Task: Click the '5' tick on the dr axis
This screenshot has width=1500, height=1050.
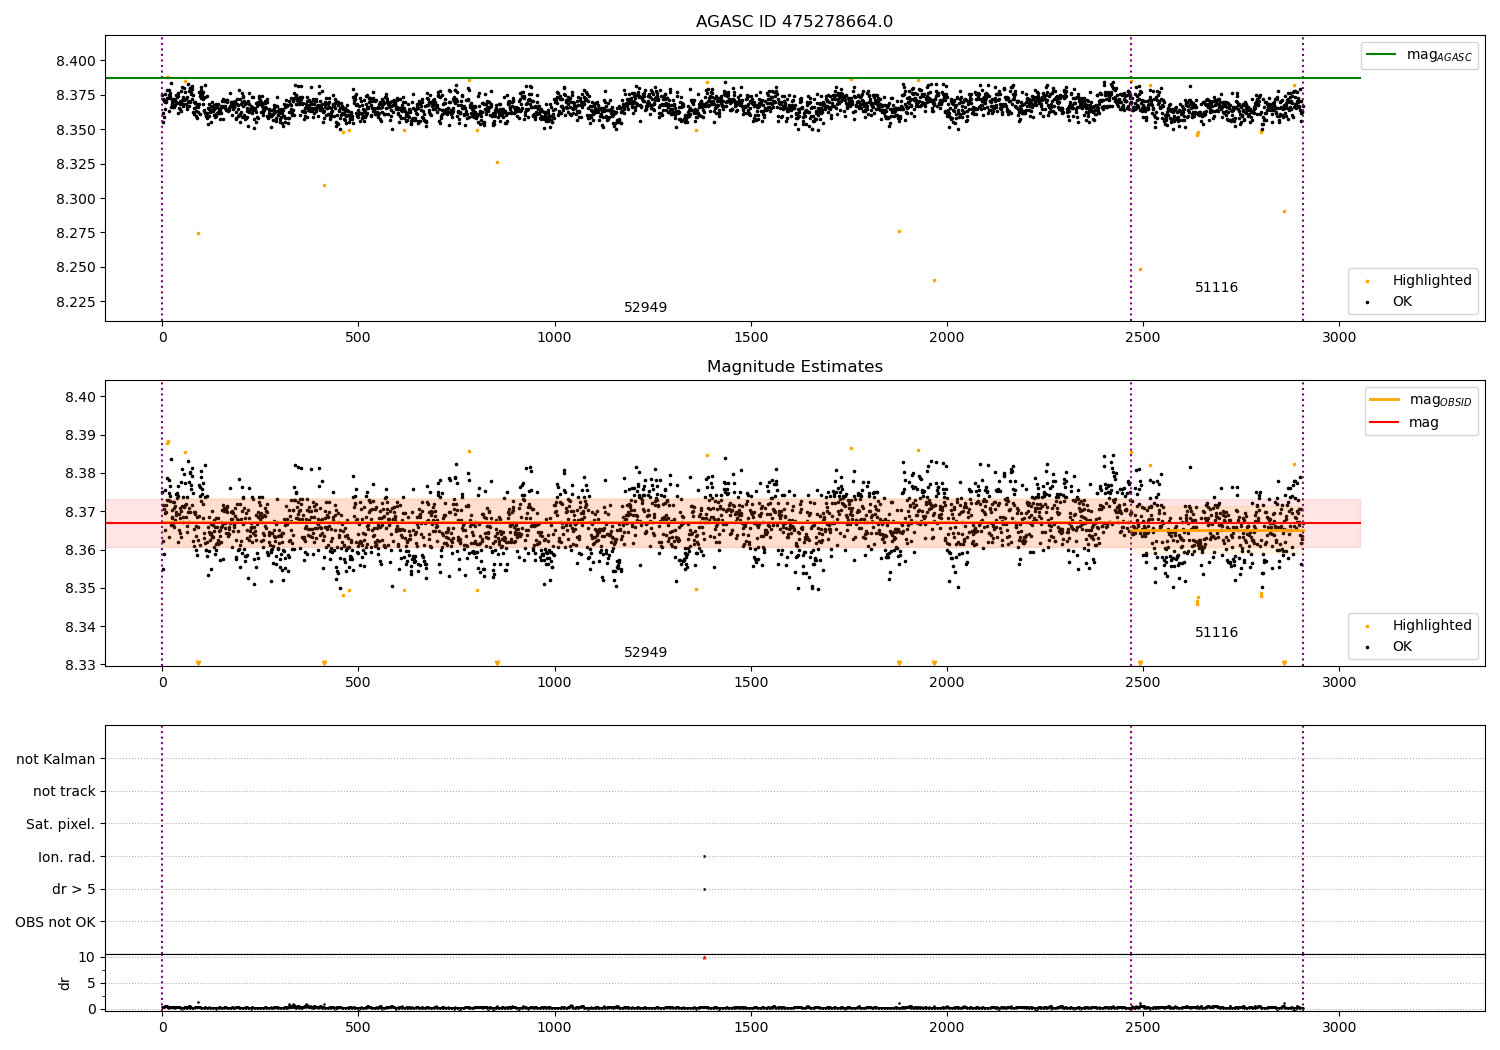Action: 91,984
